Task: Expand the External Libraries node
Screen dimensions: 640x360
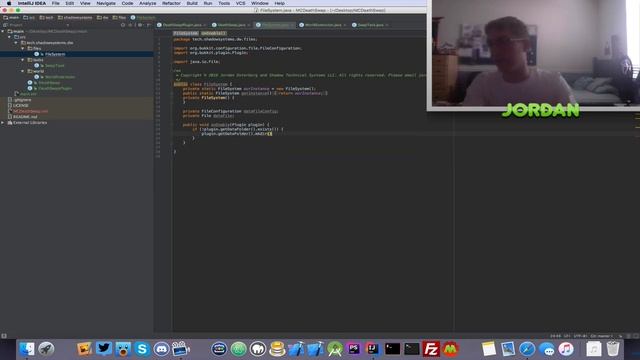Action: [x=3, y=122]
